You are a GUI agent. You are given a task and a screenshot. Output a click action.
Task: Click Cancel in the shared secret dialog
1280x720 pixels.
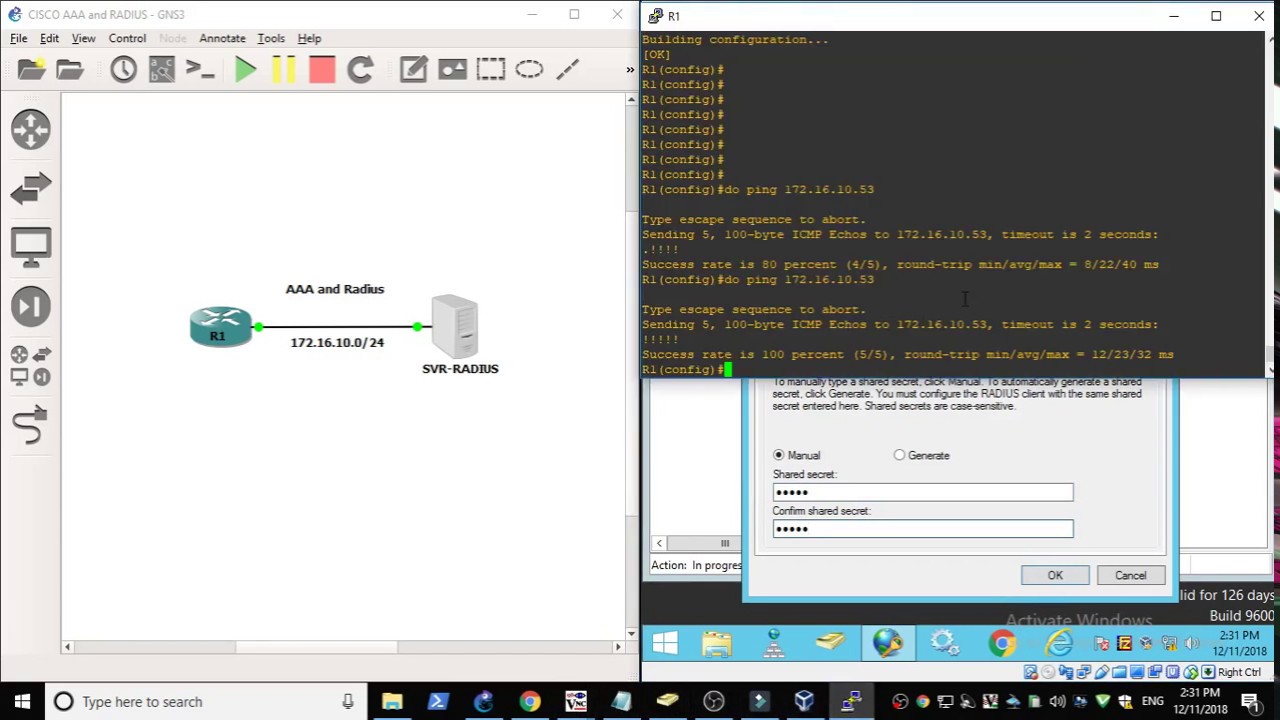(x=1131, y=575)
